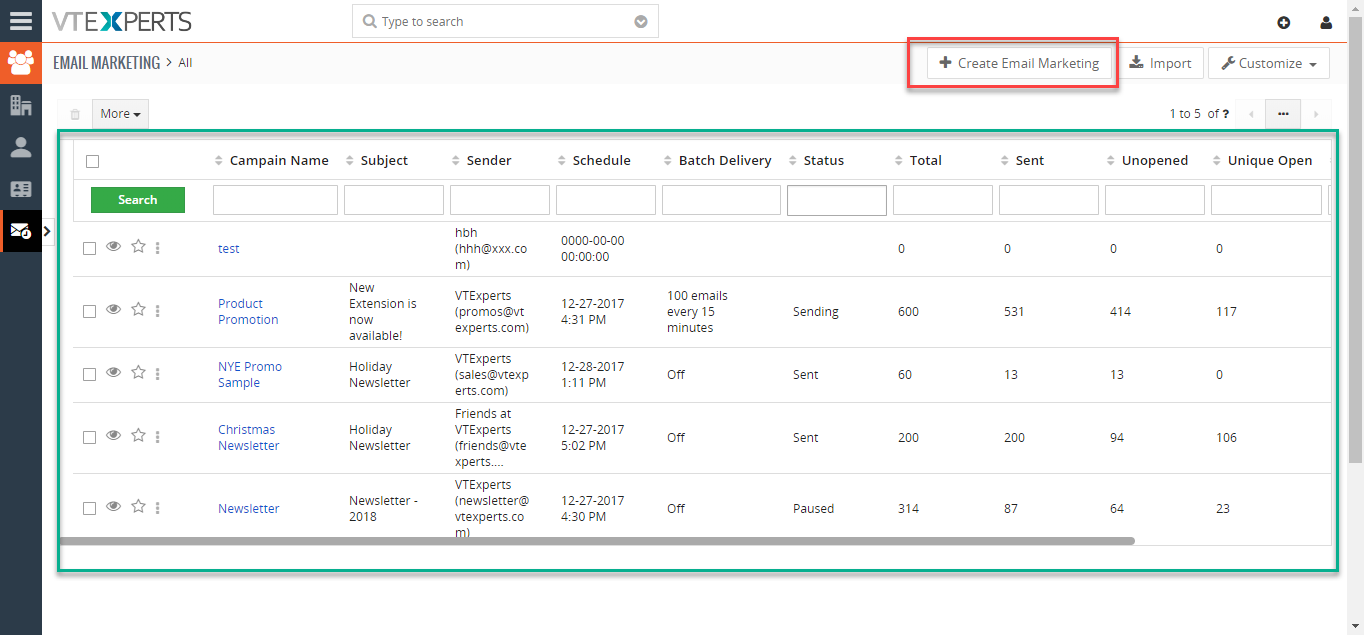Viewport: 1364px width, 635px height.
Task: Open the search box dropdown arrow
Action: 641,22
